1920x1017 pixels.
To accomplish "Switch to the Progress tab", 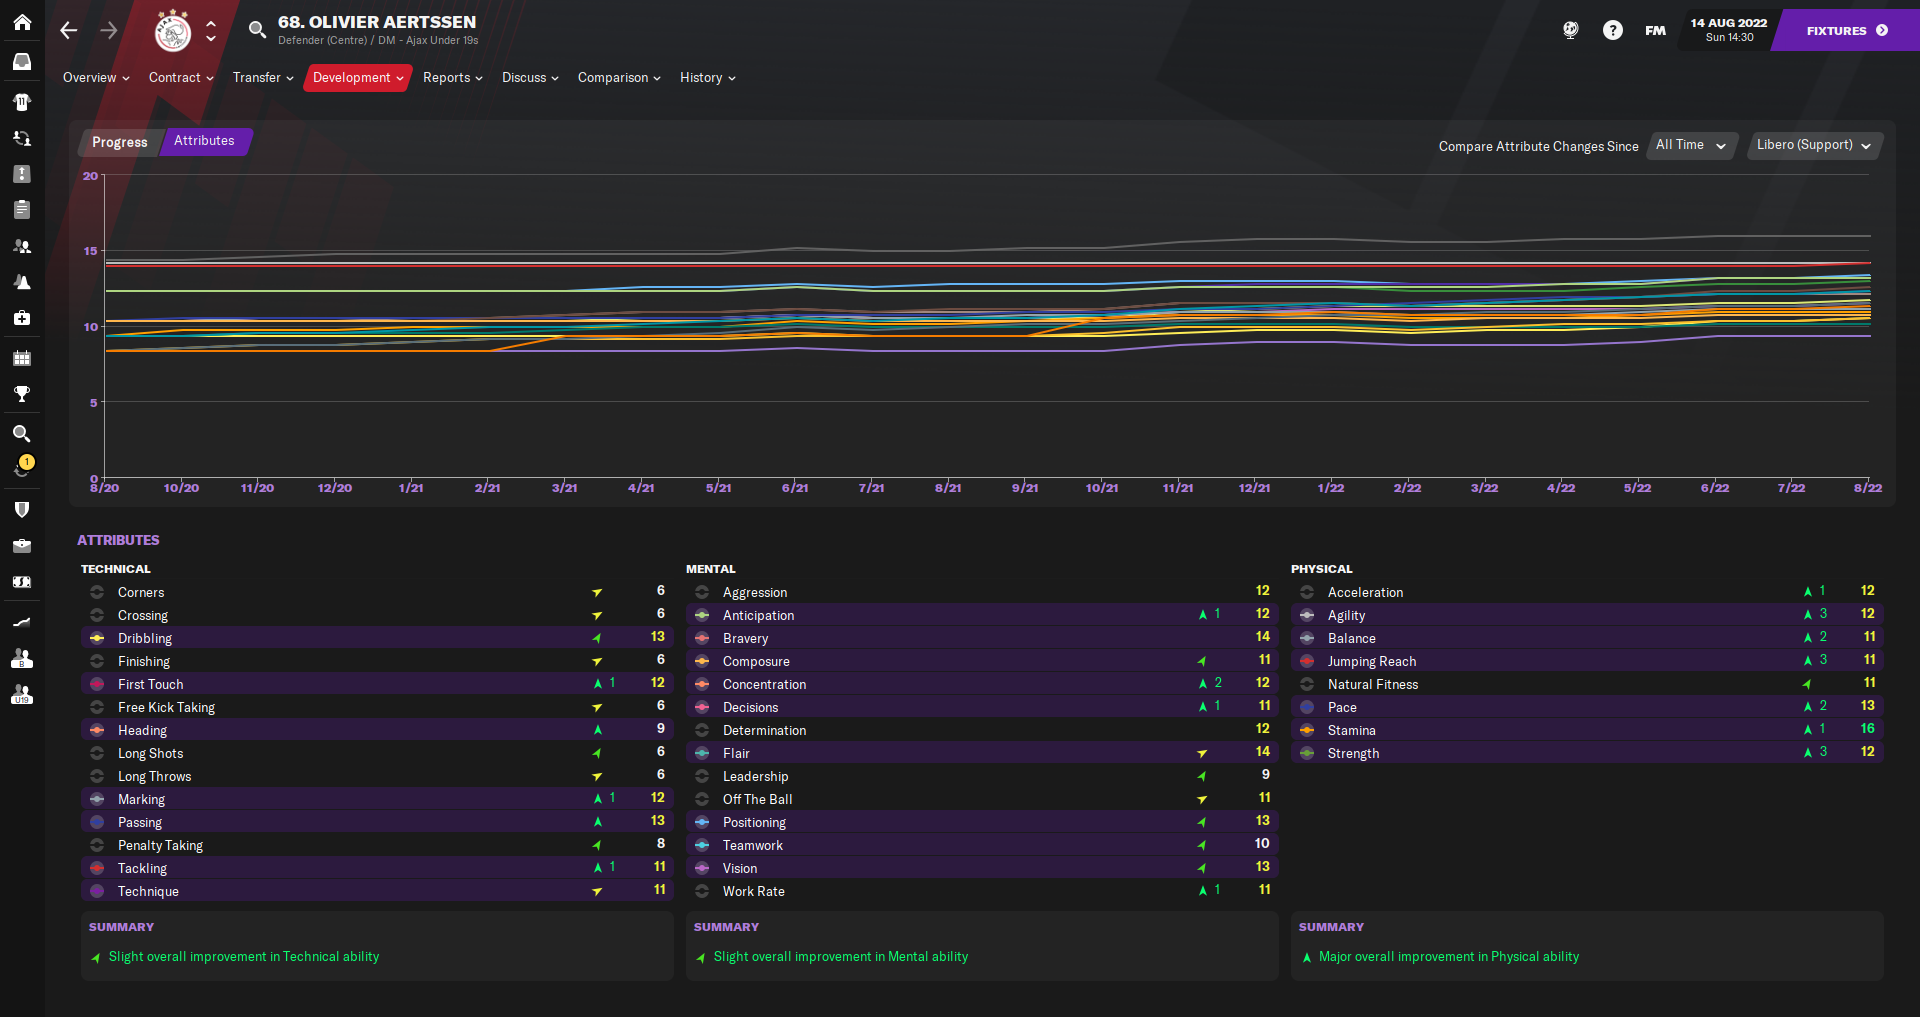I will click(119, 142).
